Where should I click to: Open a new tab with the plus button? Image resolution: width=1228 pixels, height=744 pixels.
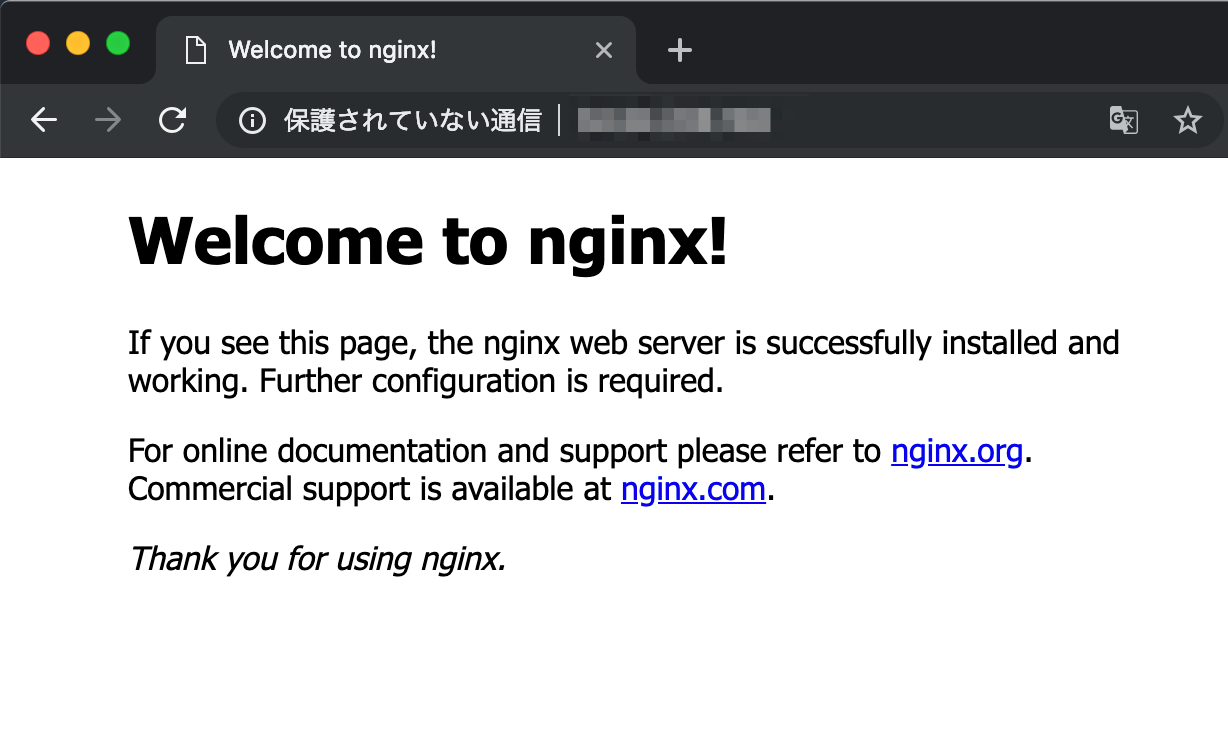(680, 50)
